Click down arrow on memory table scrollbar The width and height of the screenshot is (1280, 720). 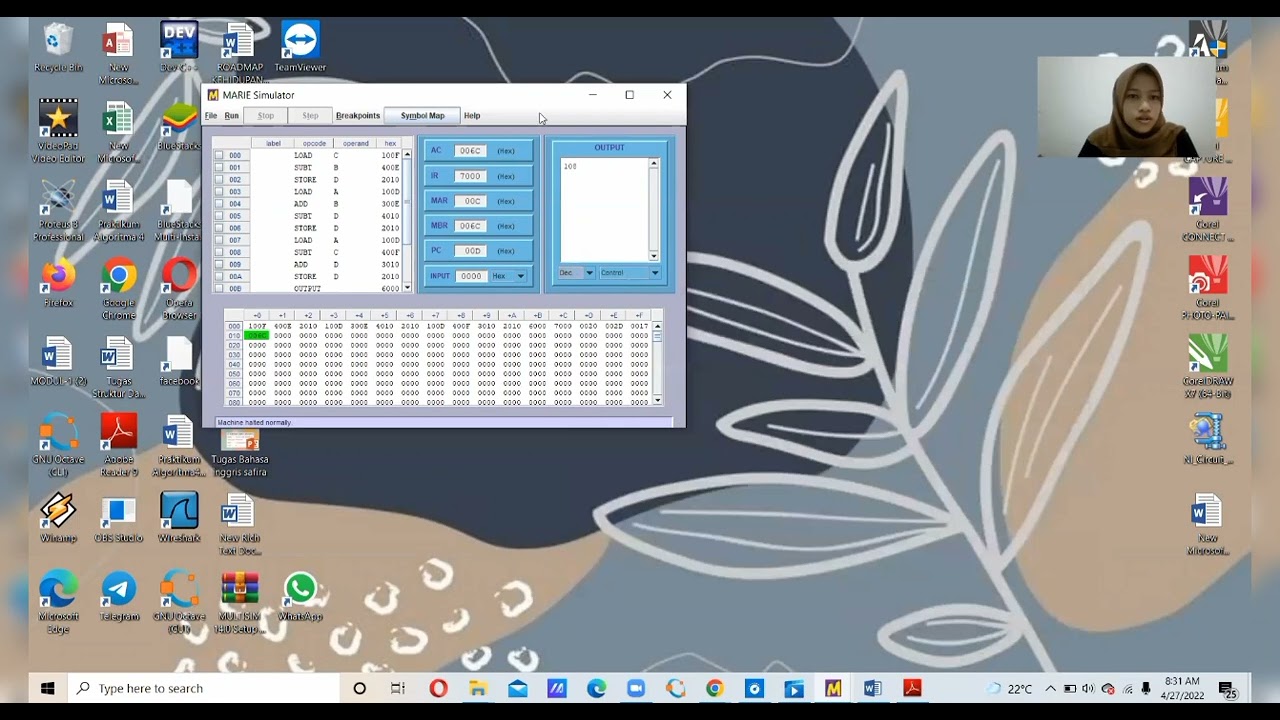pos(657,400)
